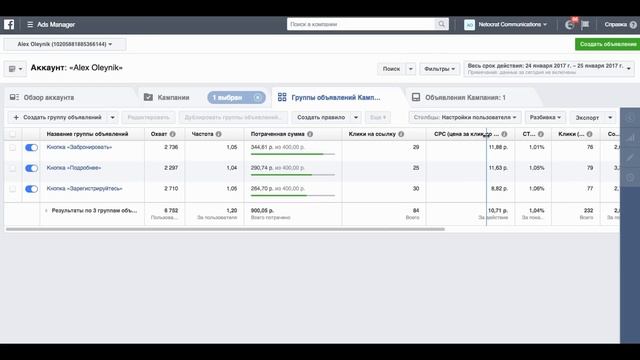Open Netocrat Communications business dropdown
Image resolution: width=640 pixels, height=360 pixels.
tap(512, 24)
